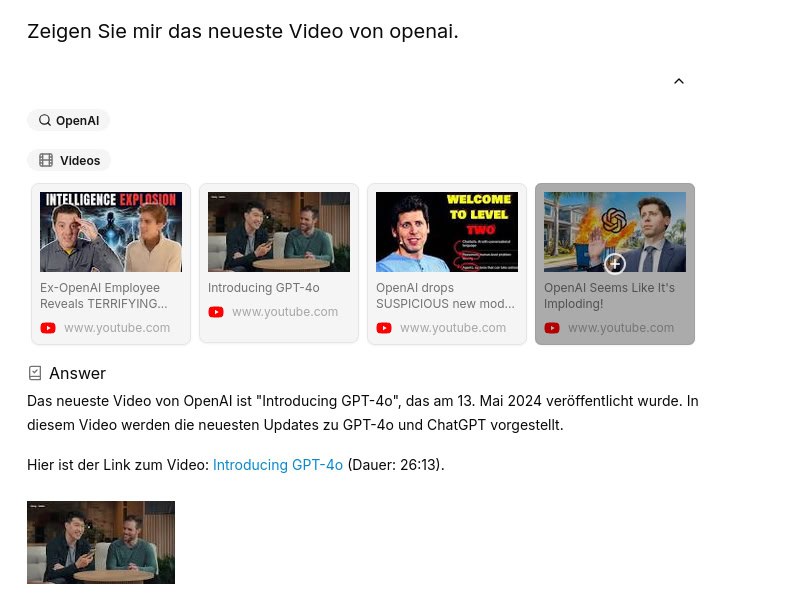The image size is (785, 605).
Task: Click title 'Ex-OpenAI Employee Reveals TERRIFYING...'
Action: click(x=104, y=295)
